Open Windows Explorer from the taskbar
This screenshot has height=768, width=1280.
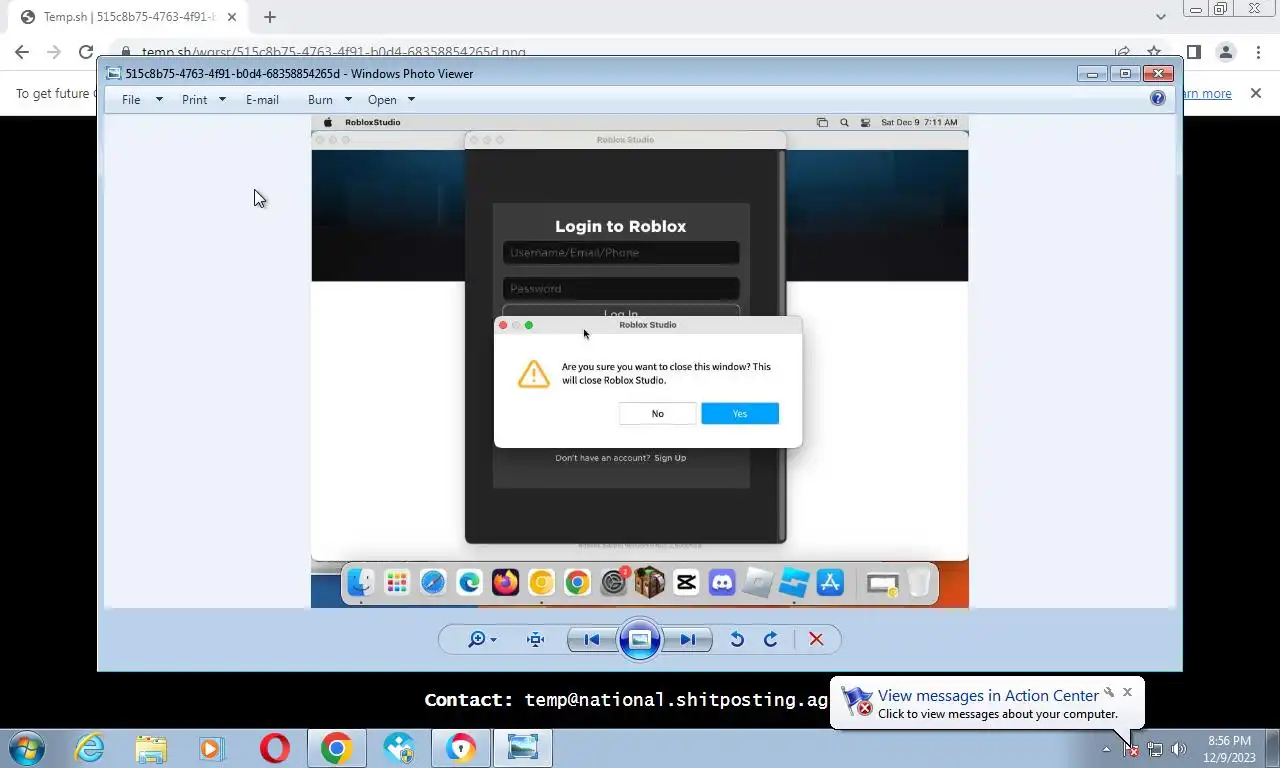pyautogui.click(x=151, y=748)
